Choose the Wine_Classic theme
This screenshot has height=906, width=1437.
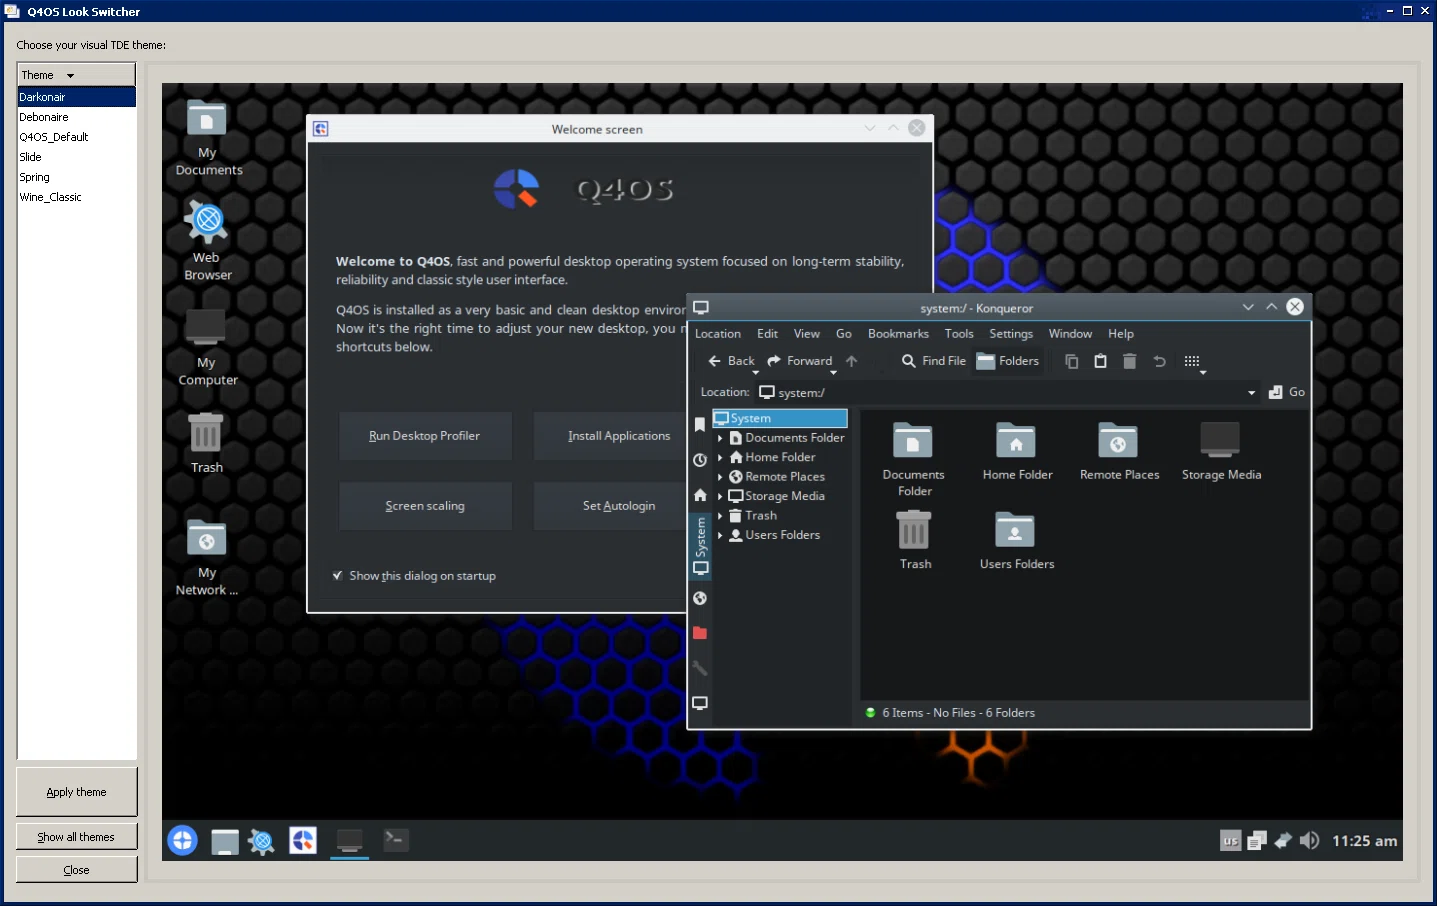(77, 197)
